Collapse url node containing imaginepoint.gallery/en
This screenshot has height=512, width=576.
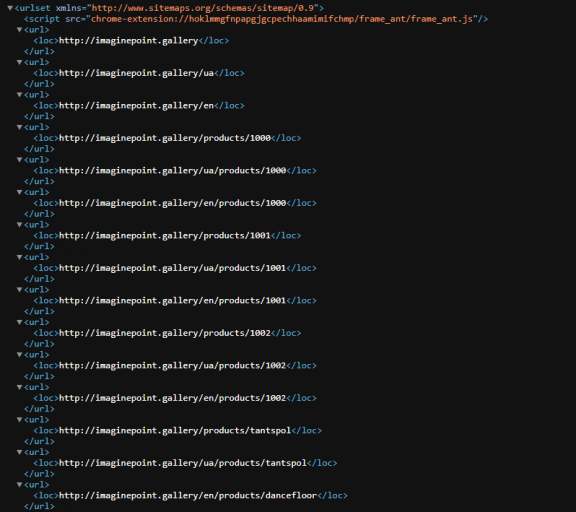tap(20, 95)
